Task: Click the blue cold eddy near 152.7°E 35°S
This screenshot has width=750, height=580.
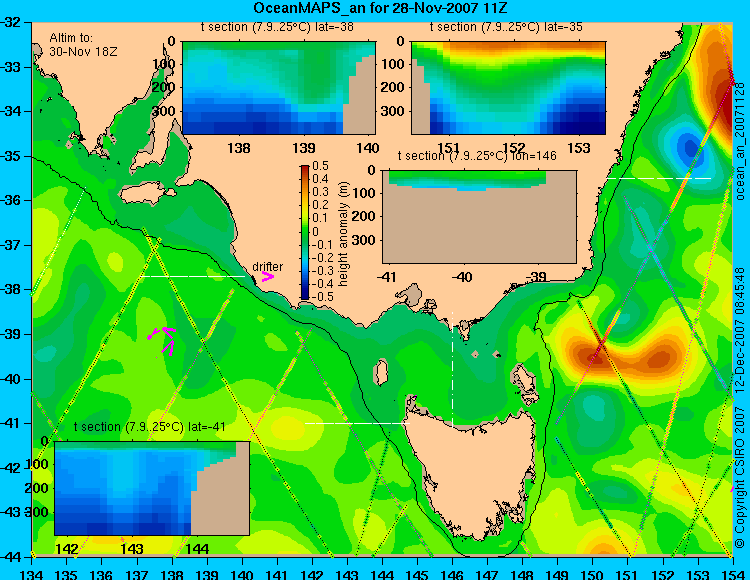Action: [689, 145]
